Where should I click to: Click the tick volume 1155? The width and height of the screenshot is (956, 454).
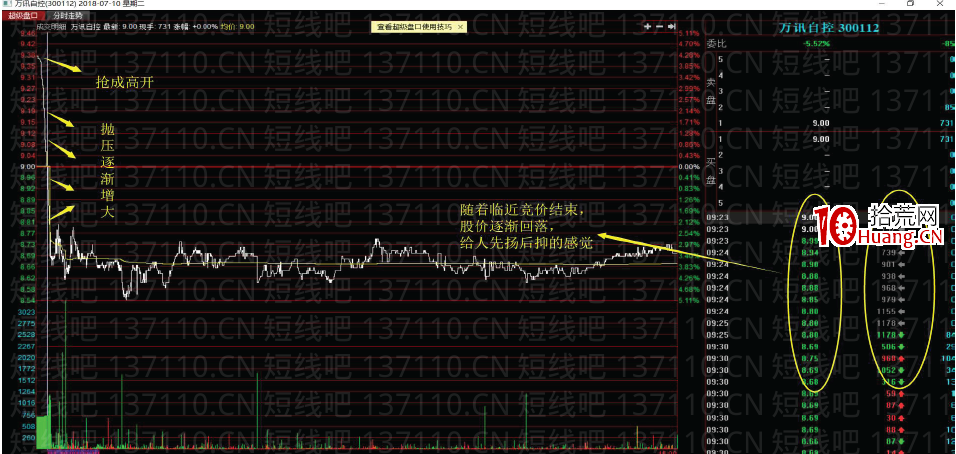[x=886, y=311]
